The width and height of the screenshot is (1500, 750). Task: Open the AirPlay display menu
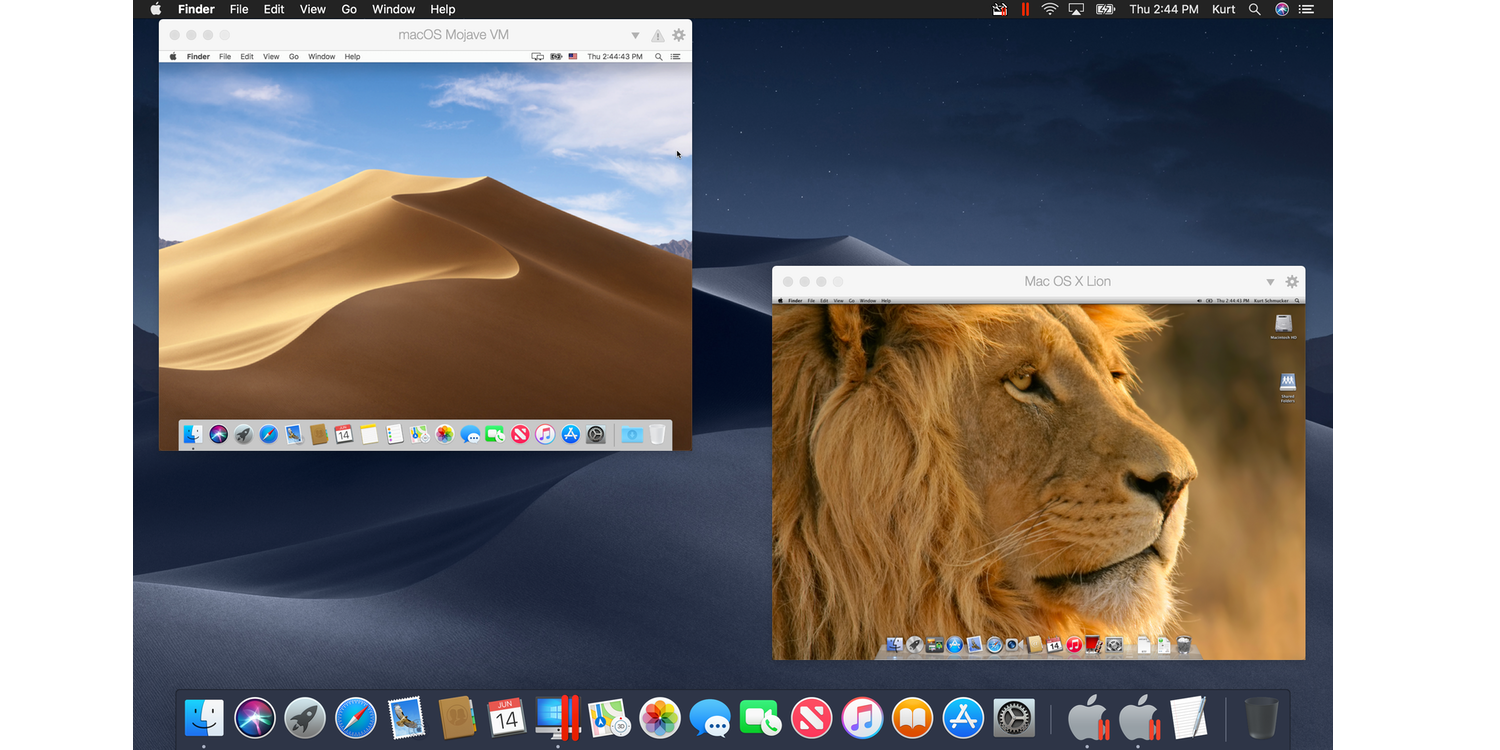pyautogui.click(x=1077, y=9)
